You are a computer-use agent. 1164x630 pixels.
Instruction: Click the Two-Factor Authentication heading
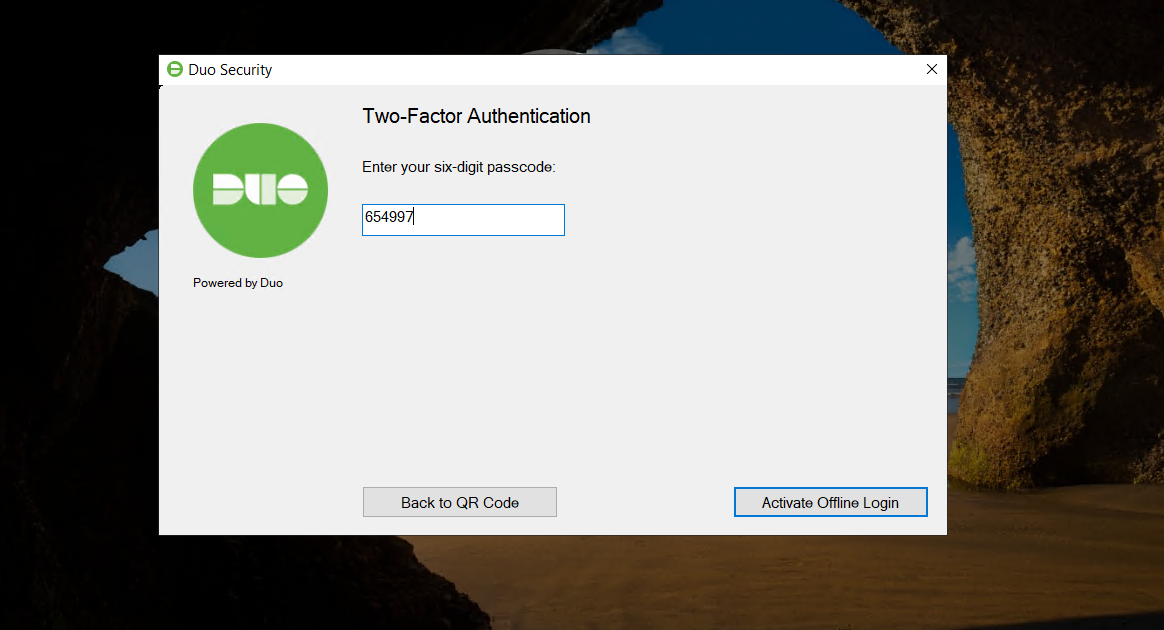point(477,117)
